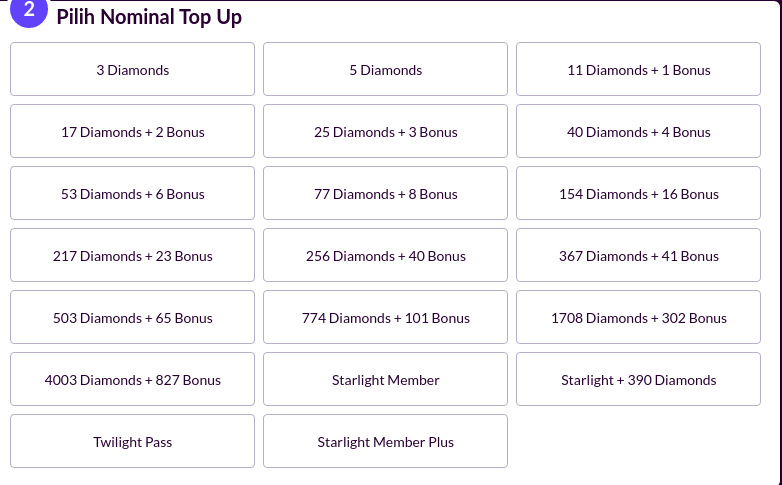Choose 25 Diamonds + 3 Bonus
The image size is (782, 485).
[386, 132]
